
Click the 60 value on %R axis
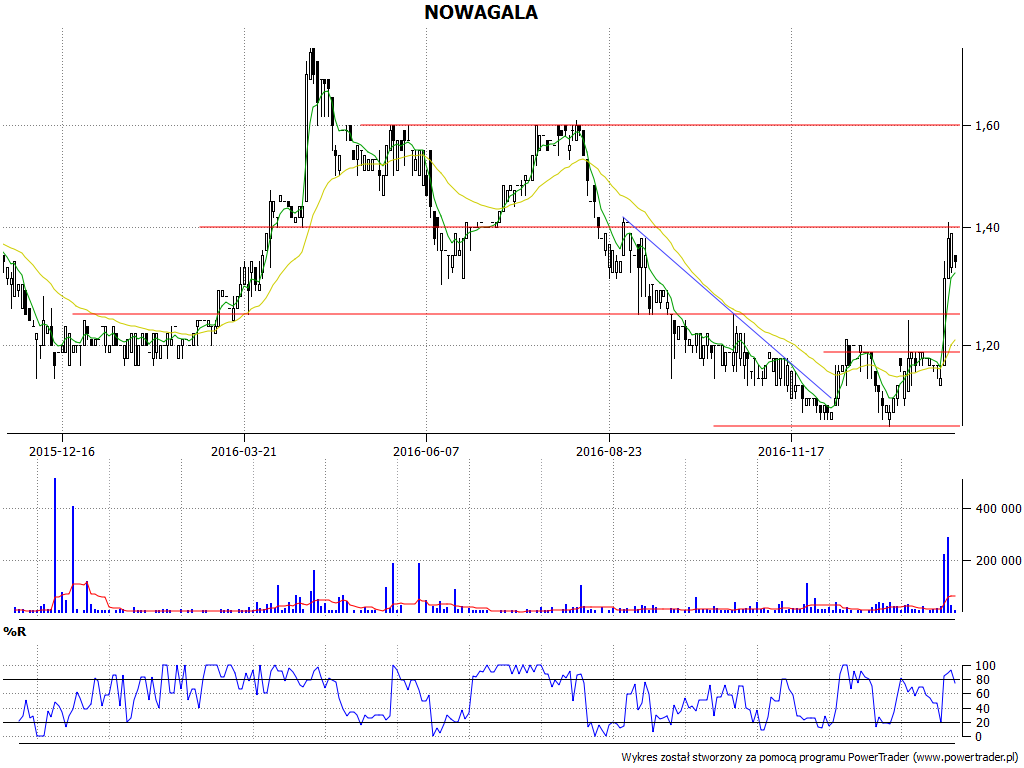[x=982, y=694]
